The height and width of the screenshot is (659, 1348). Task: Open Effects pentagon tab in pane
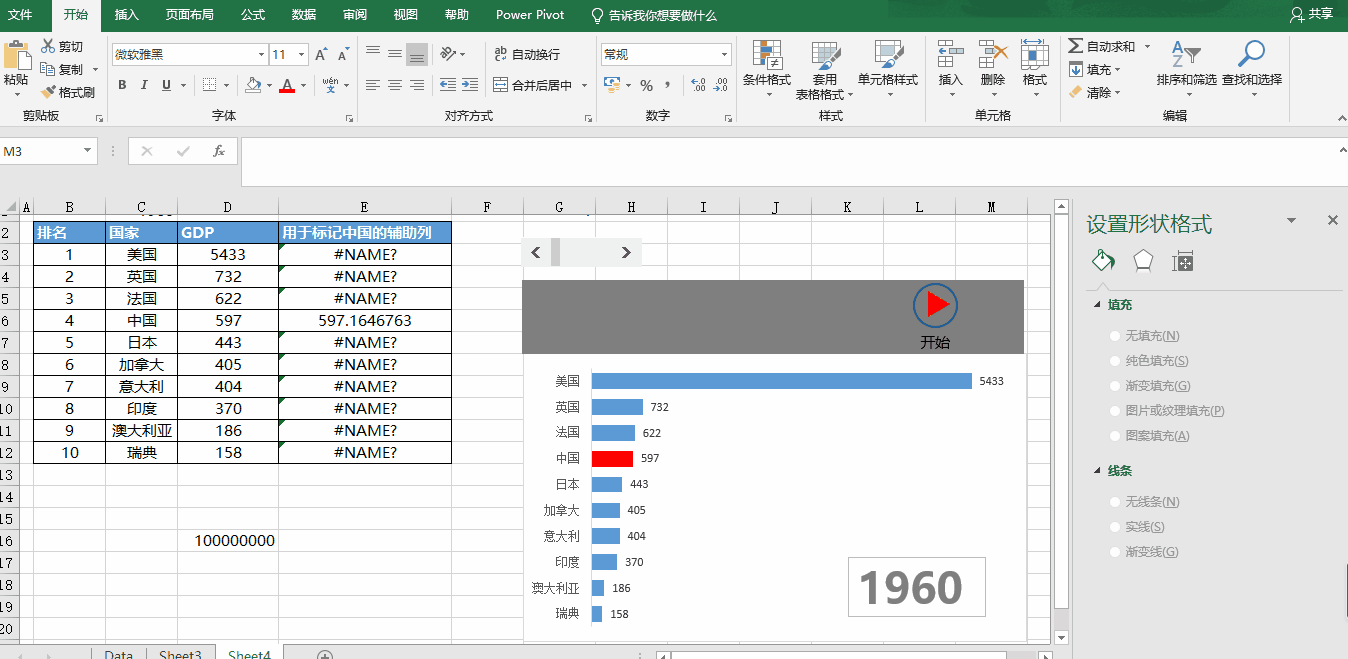1143,261
